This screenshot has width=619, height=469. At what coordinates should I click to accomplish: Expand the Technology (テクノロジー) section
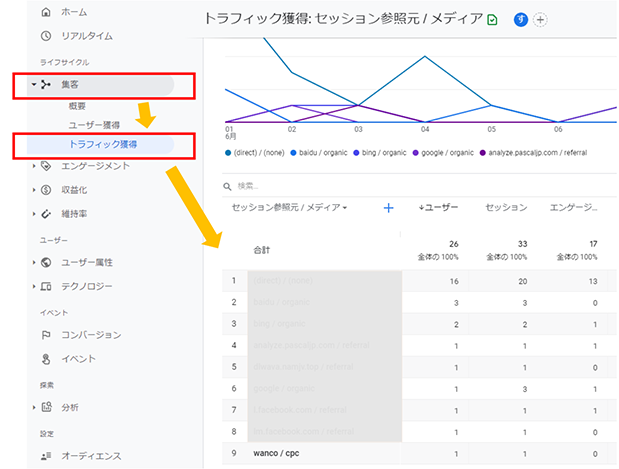click(x=34, y=286)
